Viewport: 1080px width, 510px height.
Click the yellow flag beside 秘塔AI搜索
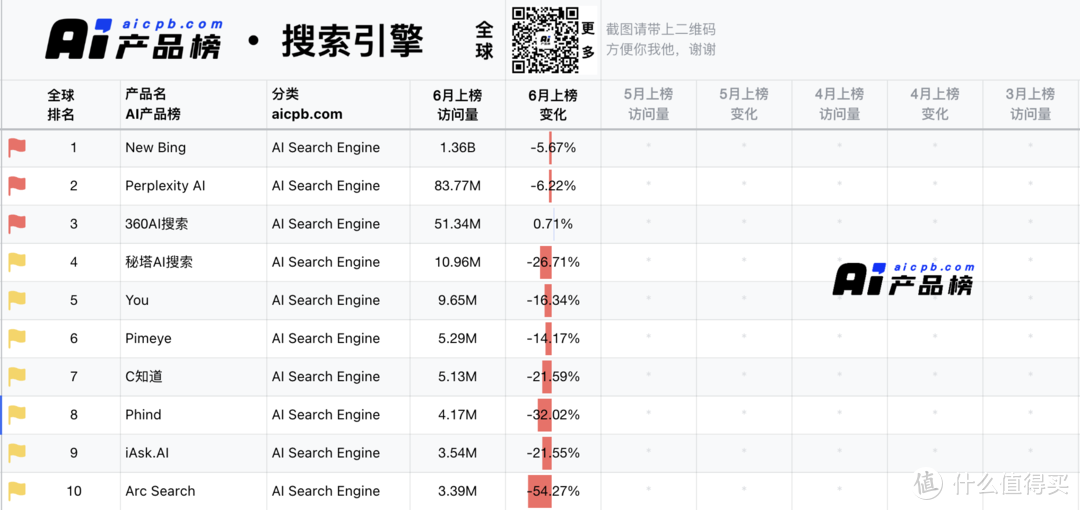coord(17,262)
